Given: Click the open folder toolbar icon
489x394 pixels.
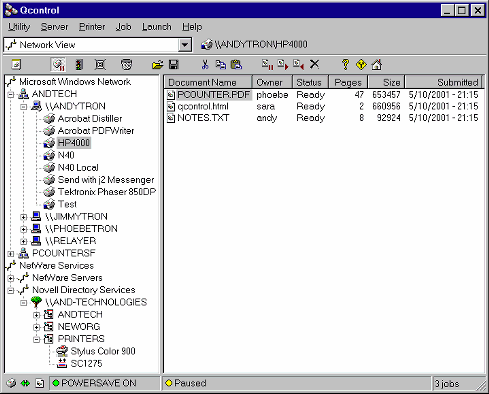Looking at the screenshot, I should (x=158, y=65).
